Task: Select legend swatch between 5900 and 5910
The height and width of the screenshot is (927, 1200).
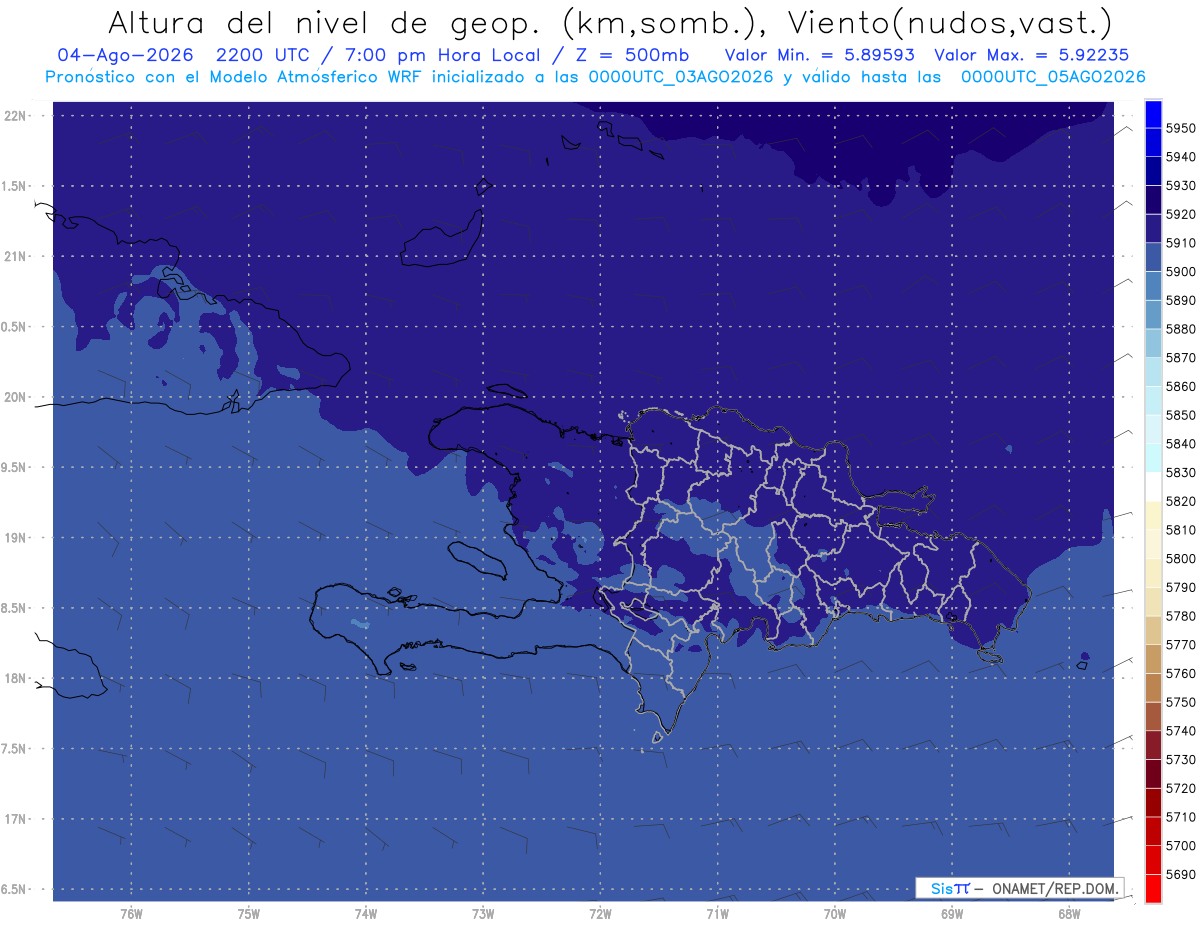Action: tap(1153, 258)
